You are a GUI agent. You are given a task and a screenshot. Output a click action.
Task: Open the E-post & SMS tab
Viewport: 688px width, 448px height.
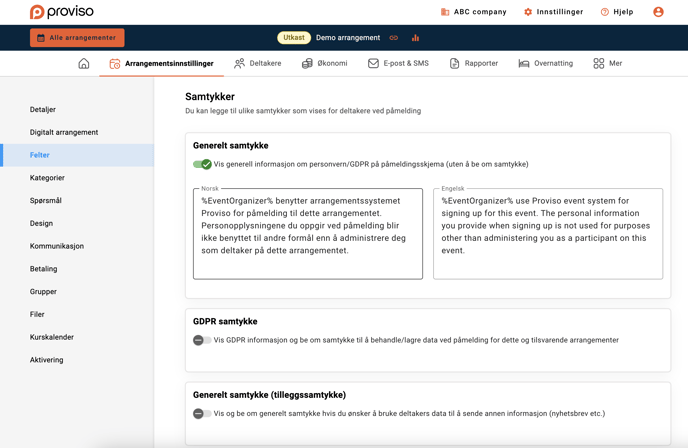tap(398, 63)
